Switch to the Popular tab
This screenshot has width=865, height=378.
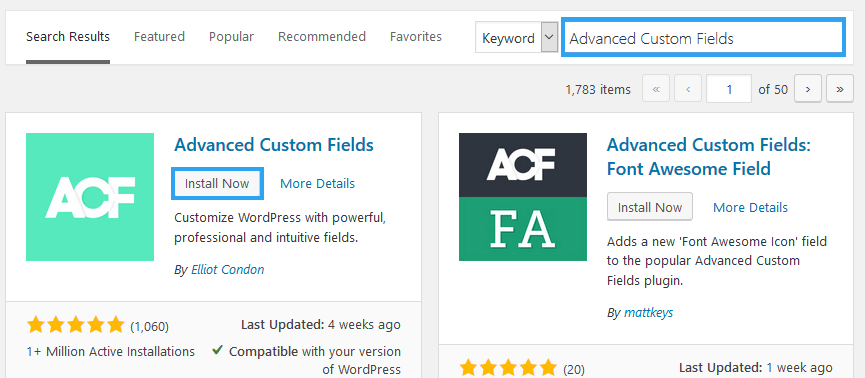coord(231,37)
